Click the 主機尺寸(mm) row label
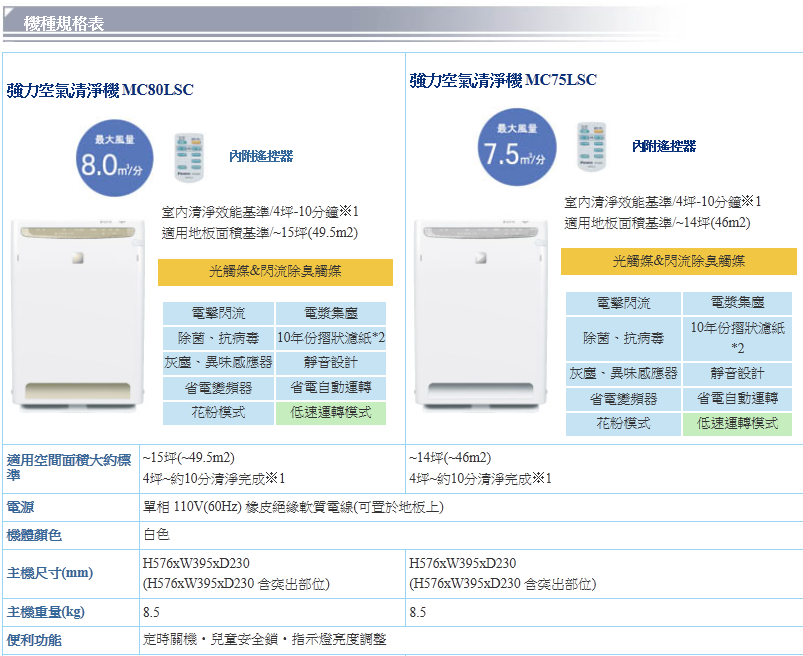803x656 pixels. click(x=50, y=573)
